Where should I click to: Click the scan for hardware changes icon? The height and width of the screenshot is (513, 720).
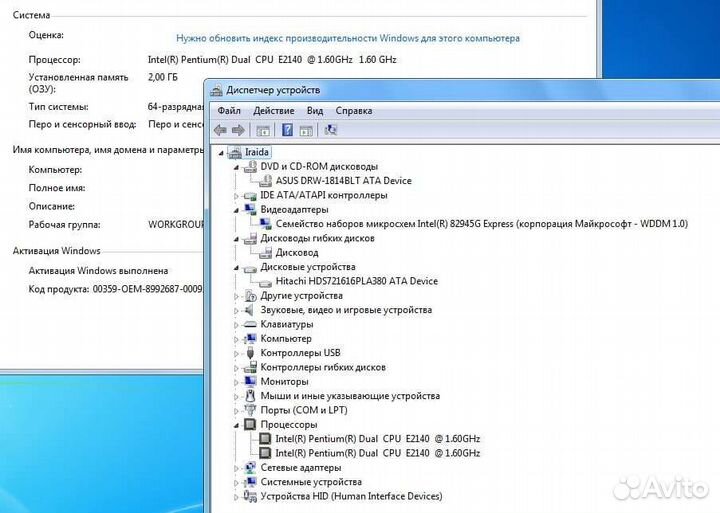pos(330,130)
